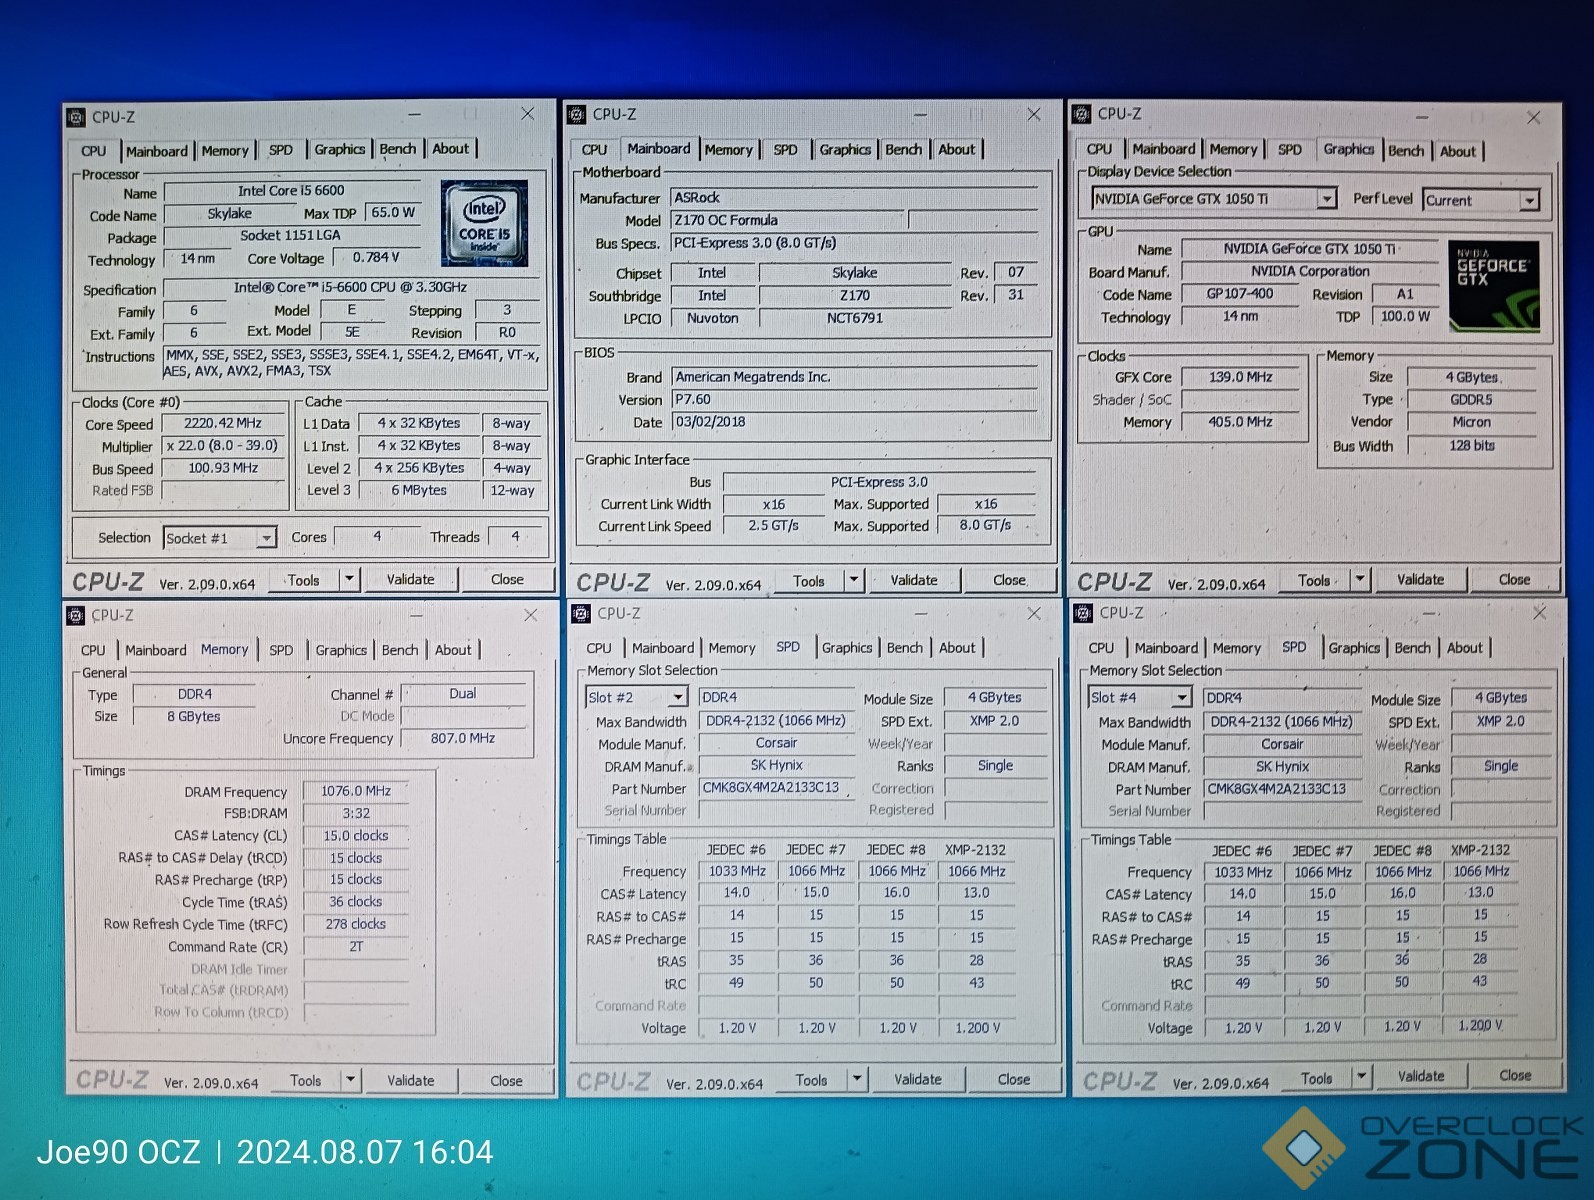This screenshot has width=1594, height=1200.
Task: Open the Mainboard tab in the Slot #2 window
Action: pos(662,648)
